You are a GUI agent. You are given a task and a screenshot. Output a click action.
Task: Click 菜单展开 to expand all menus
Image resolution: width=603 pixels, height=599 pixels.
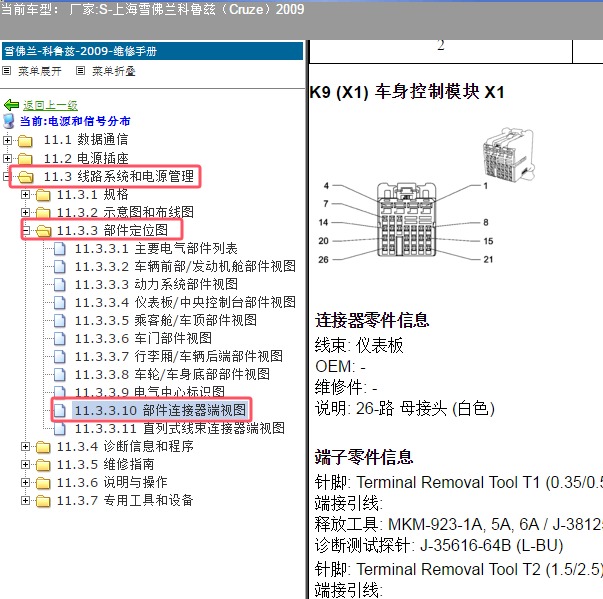40,71
